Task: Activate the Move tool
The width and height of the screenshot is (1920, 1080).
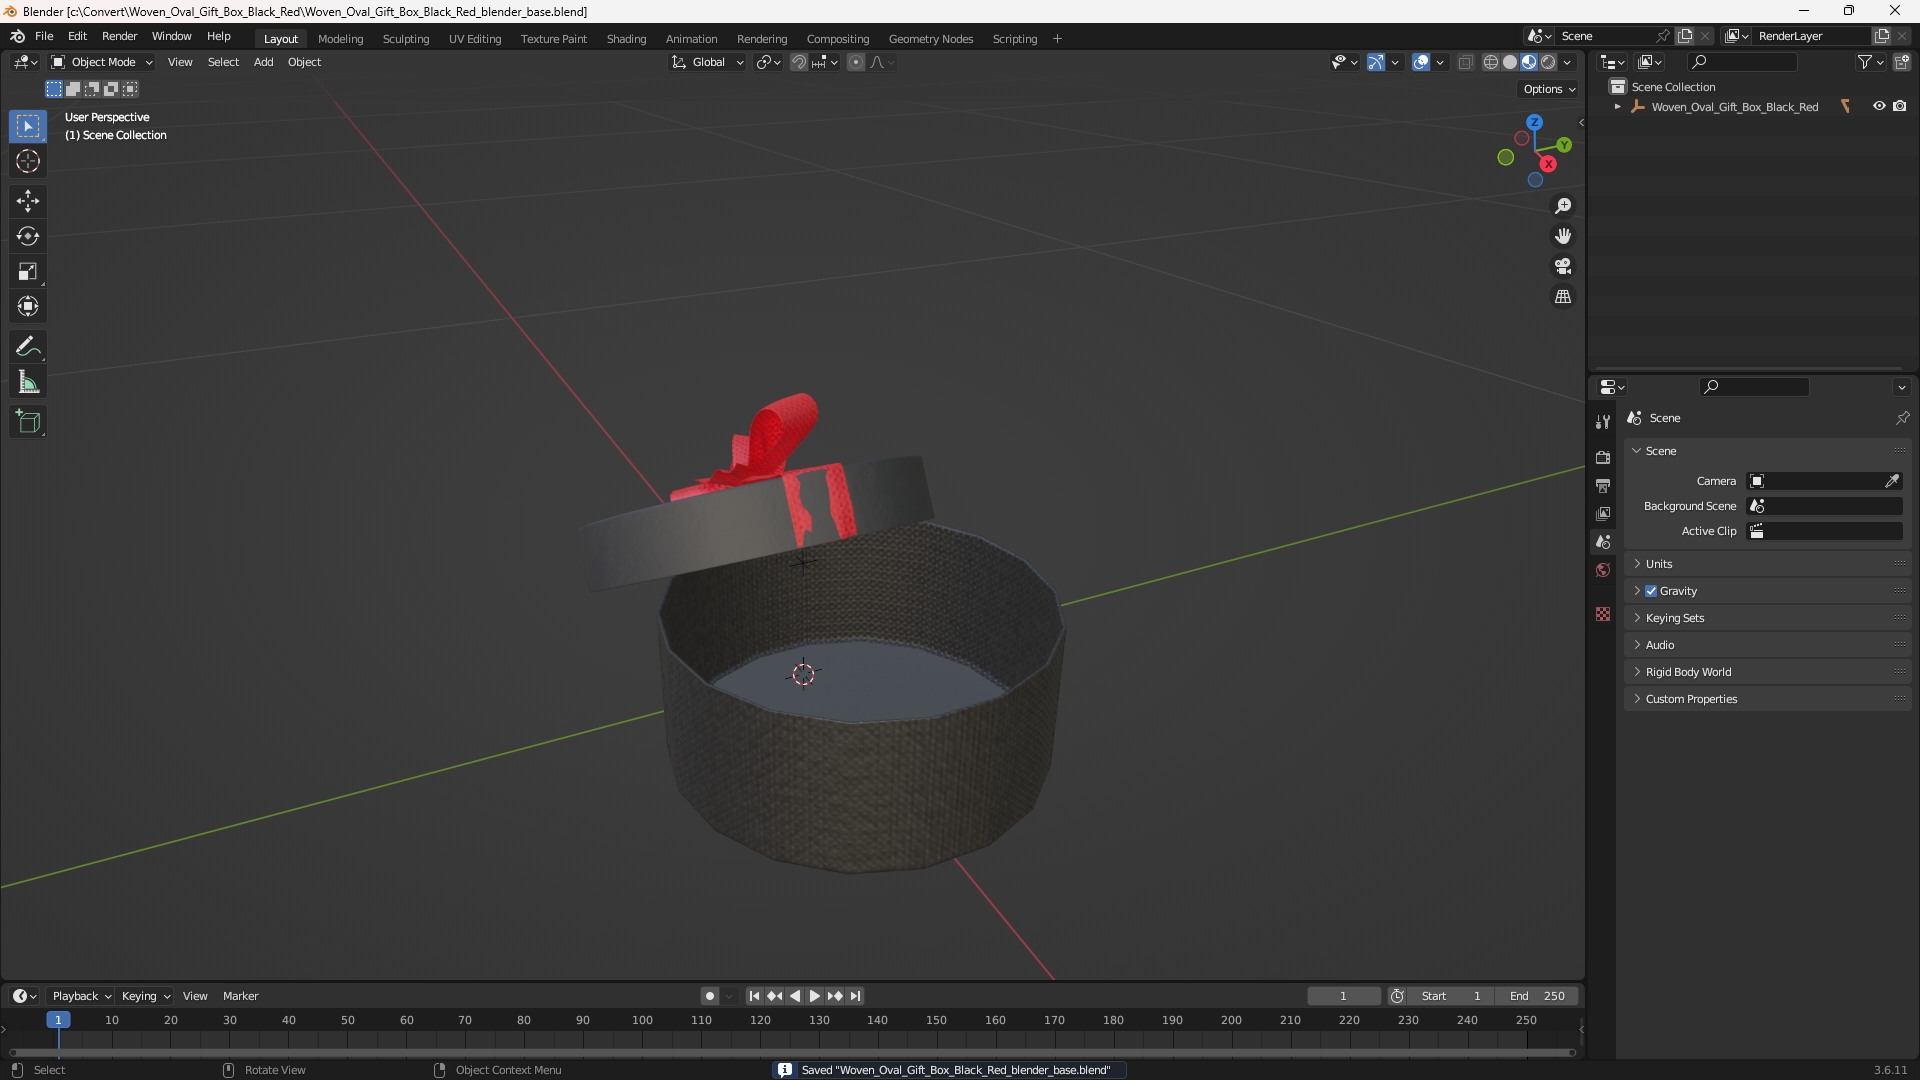Action: pos(28,201)
